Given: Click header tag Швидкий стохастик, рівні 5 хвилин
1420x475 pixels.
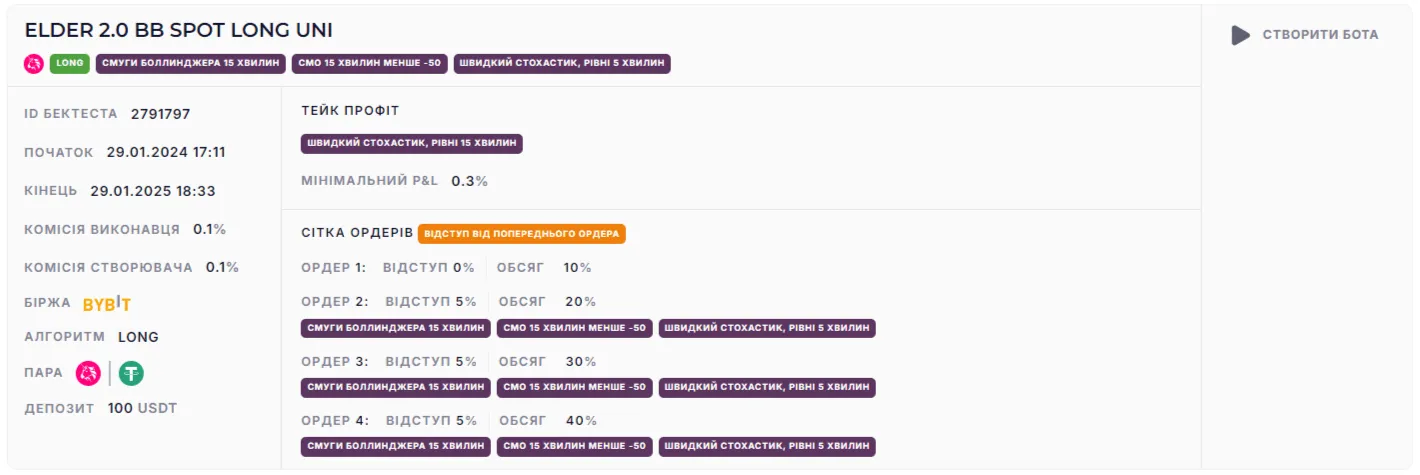Looking at the screenshot, I should pyautogui.click(x=562, y=64).
